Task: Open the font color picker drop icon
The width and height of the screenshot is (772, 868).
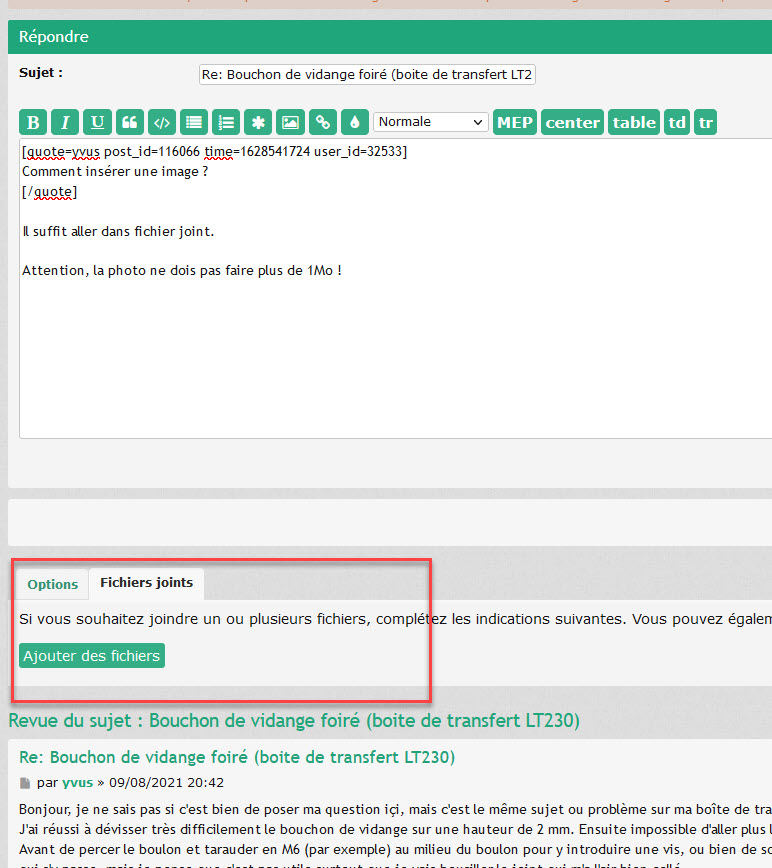Action: click(x=354, y=123)
